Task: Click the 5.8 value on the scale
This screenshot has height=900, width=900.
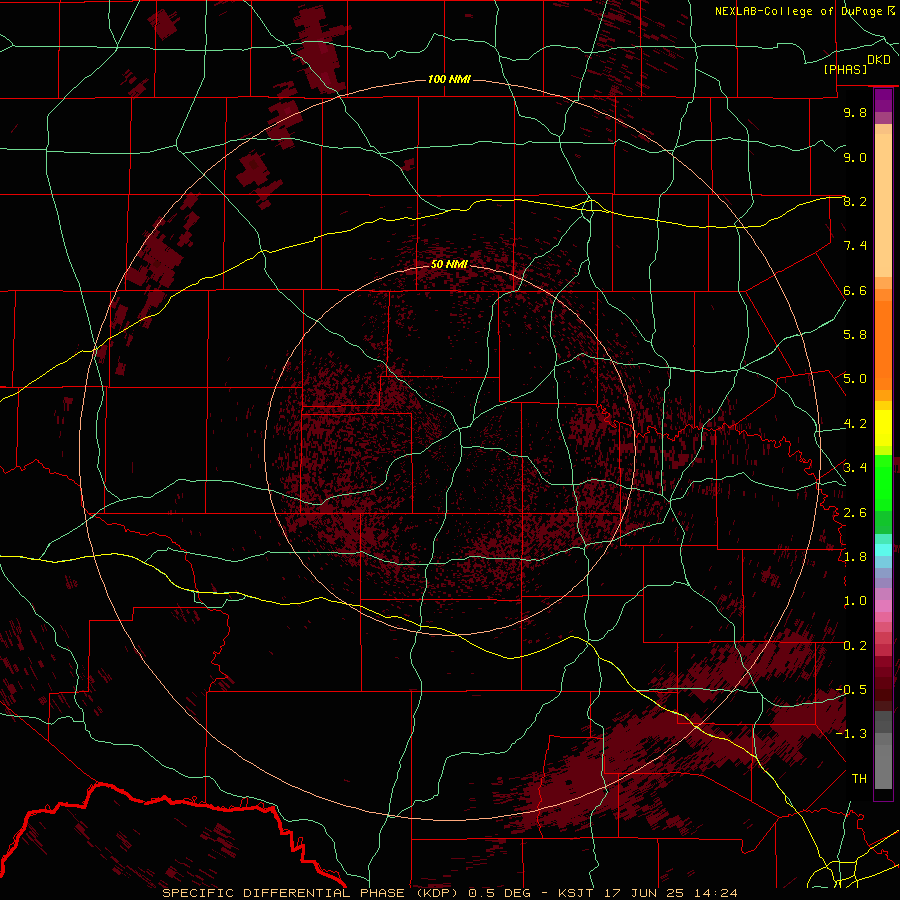Action: coord(855,335)
